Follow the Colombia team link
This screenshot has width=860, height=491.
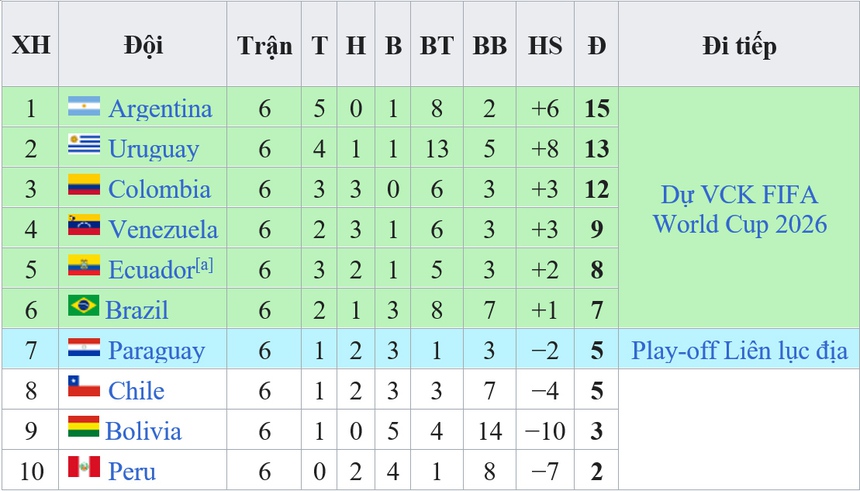pyautogui.click(x=159, y=189)
